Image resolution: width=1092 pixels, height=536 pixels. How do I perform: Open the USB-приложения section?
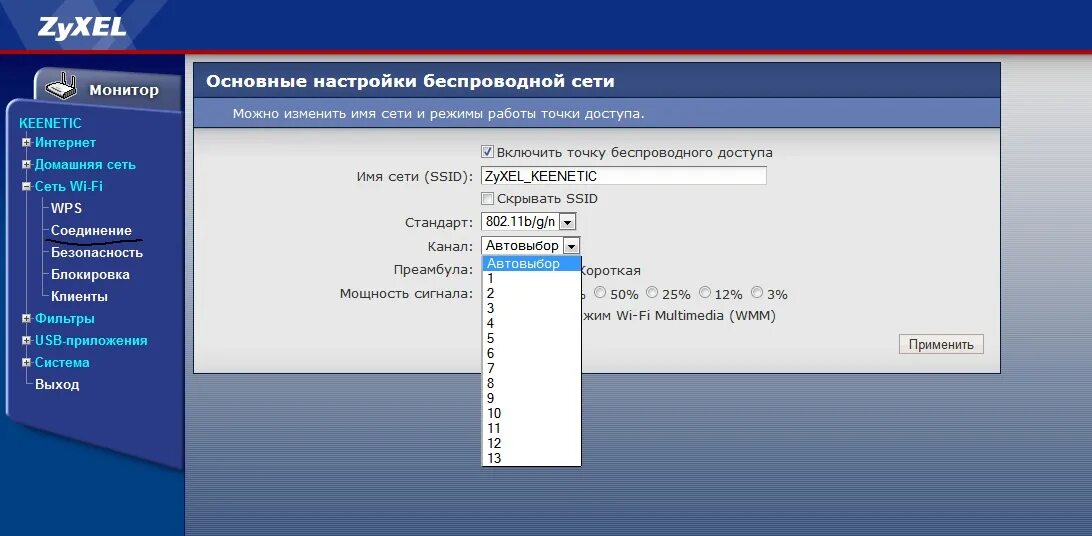91,341
